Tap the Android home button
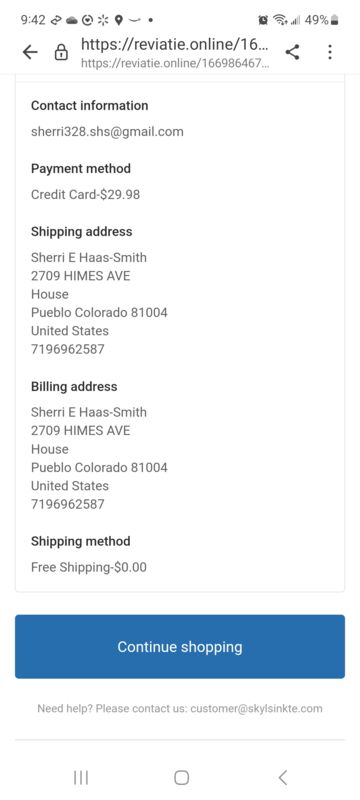This screenshot has width=360, height=800. [x=182, y=778]
